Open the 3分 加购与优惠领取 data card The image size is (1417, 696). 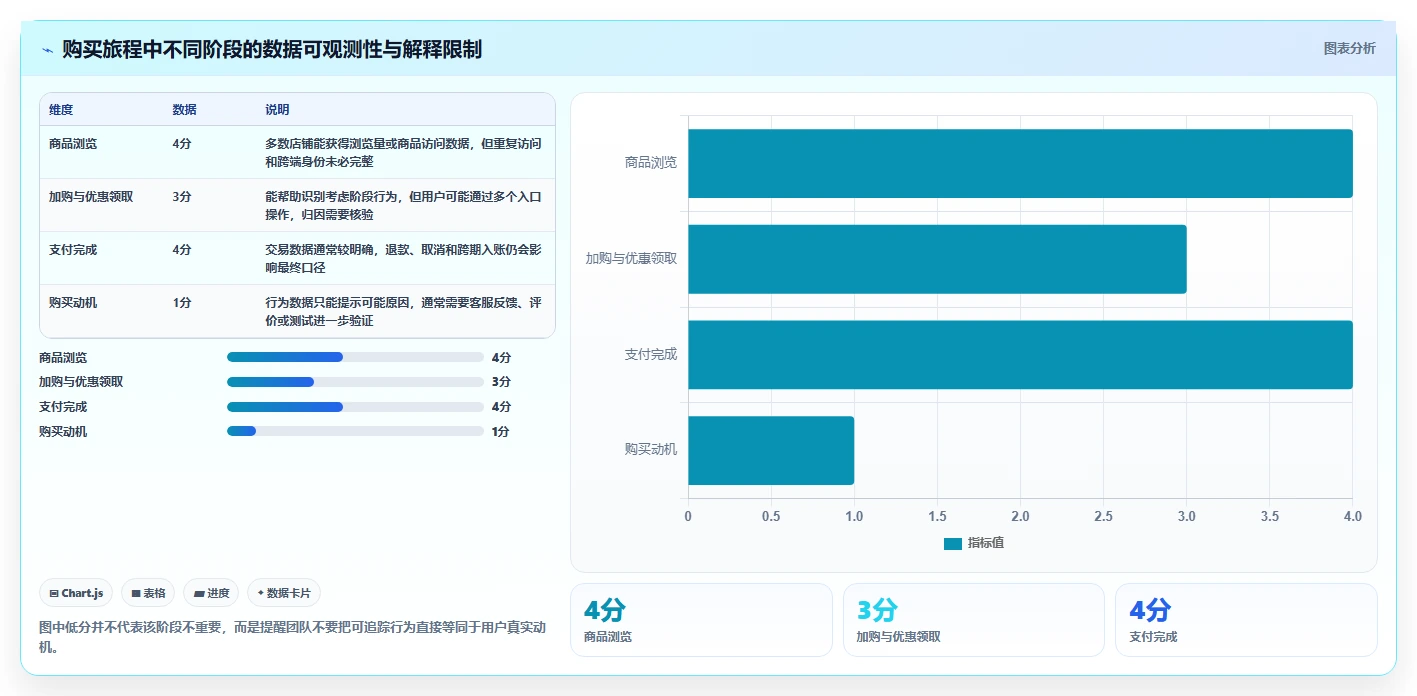974,620
